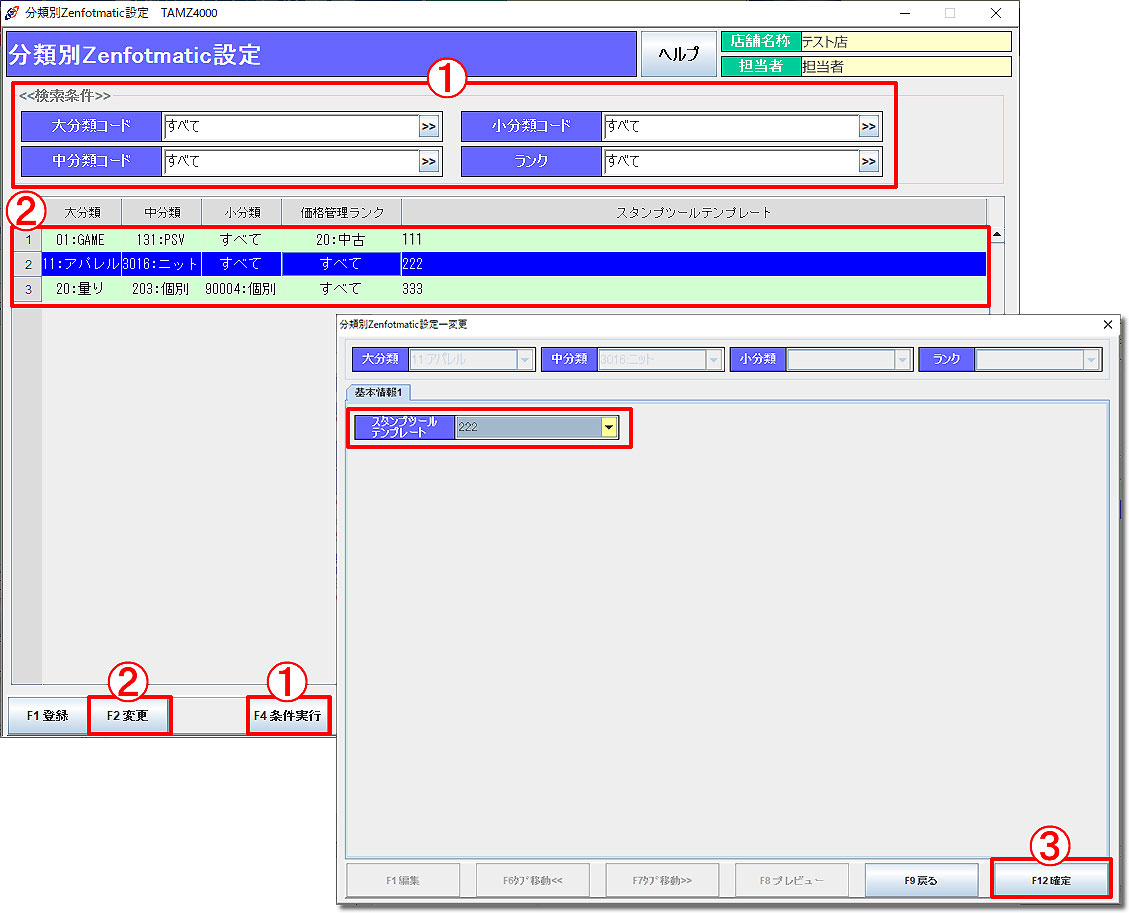The width and height of the screenshot is (1129, 913).
Task: Select the 203:個別 cell
Action: pyautogui.click(x=161, y=289)
